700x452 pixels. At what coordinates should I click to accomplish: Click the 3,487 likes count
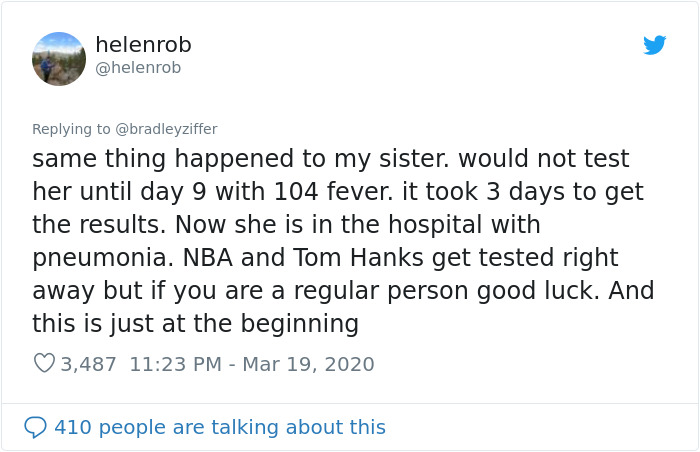pyautogui.click(x=89, y=364)
